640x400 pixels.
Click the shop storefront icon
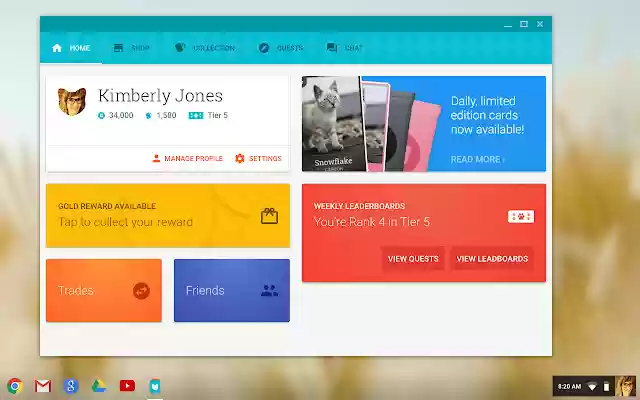[118, 48]
